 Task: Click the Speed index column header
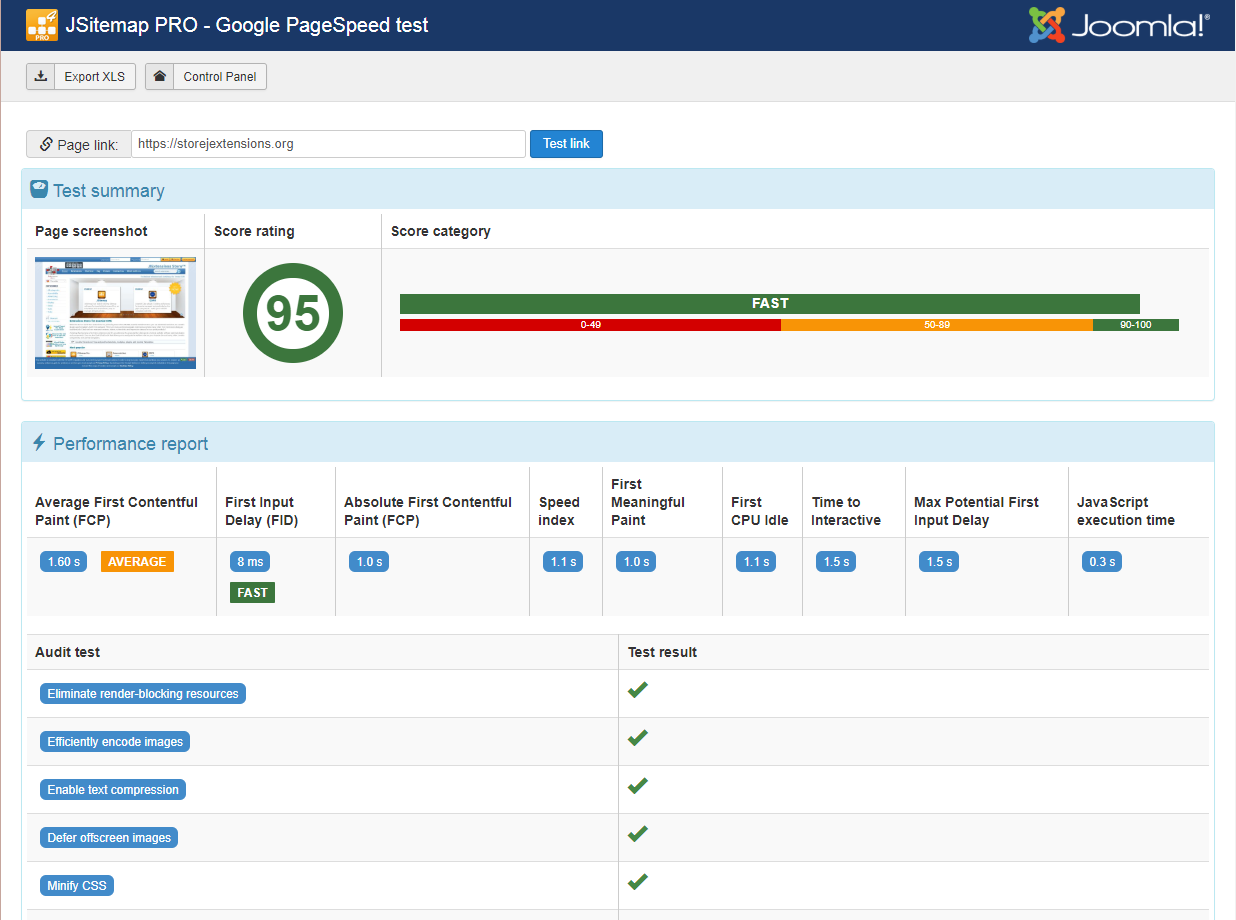click(x=559, y=511)
